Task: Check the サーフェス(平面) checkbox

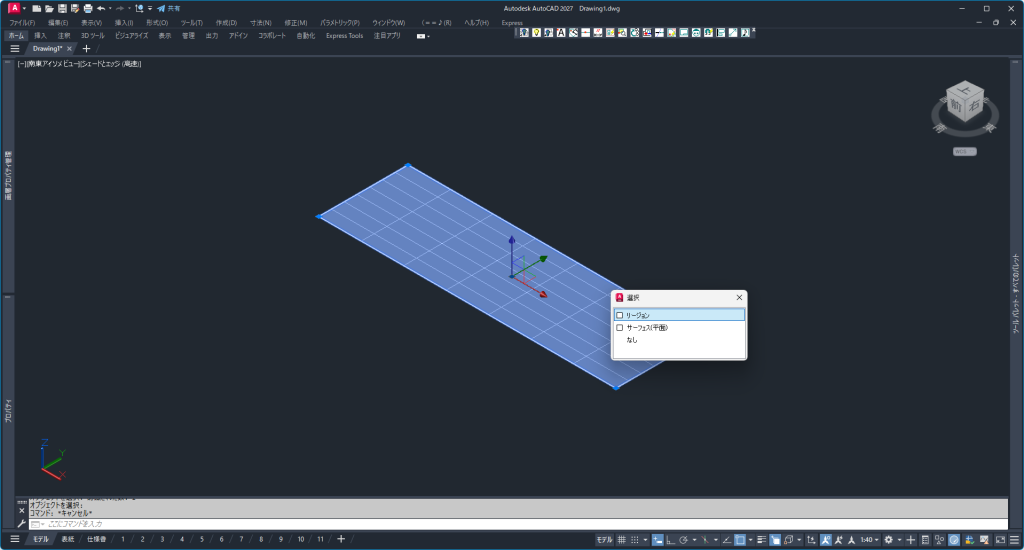Action: 620,327
